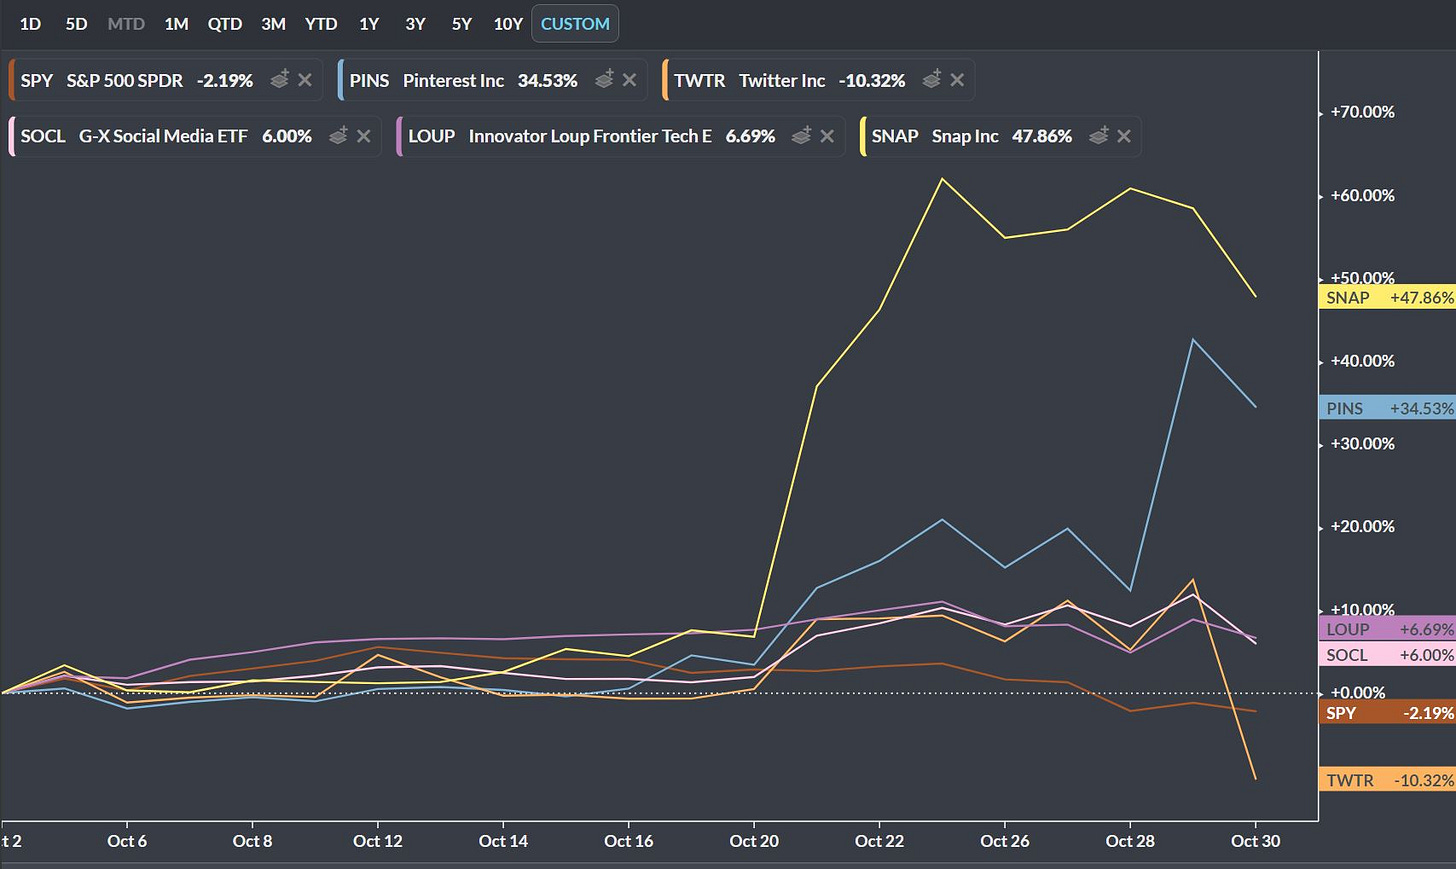Viewport: 1456px width, 869px height.
Task: Click the +70.00% axis value
Action: (x=1362, y=112)
